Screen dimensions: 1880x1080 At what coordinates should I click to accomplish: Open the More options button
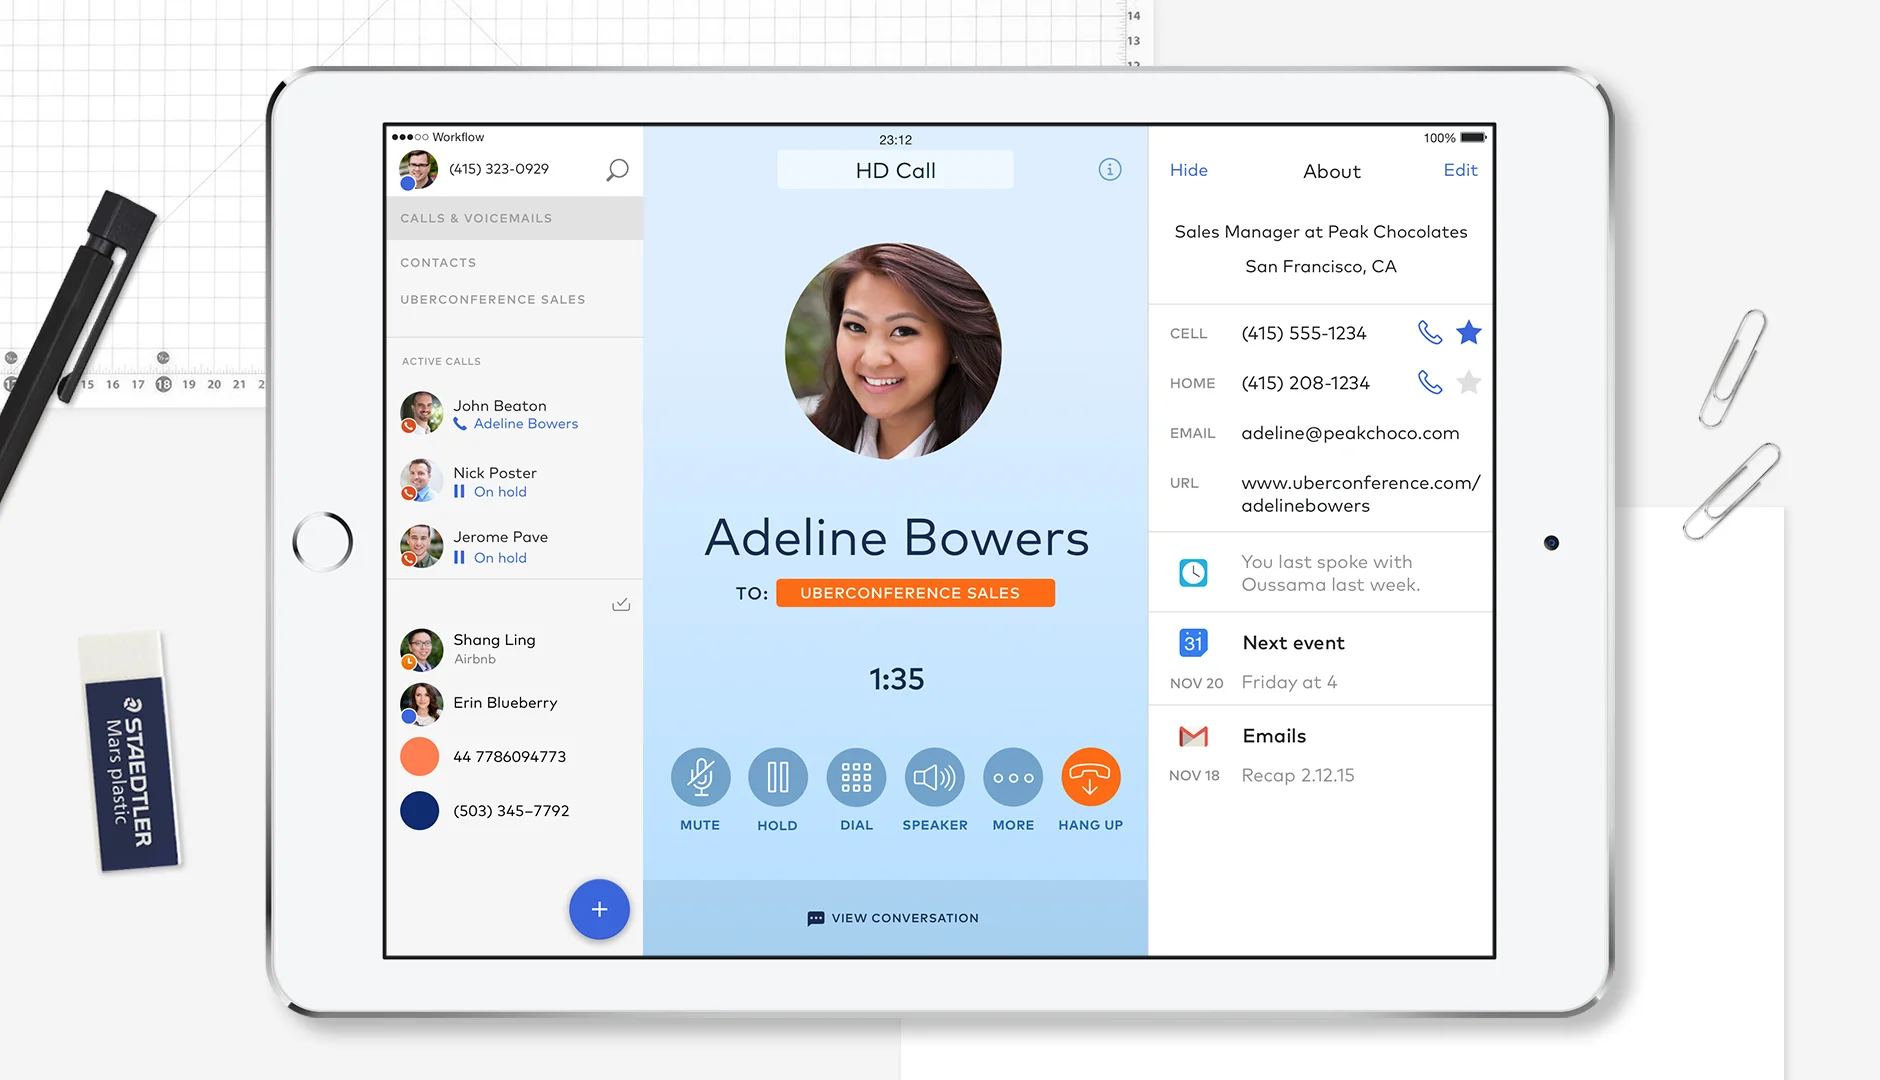pos(1013,777)
